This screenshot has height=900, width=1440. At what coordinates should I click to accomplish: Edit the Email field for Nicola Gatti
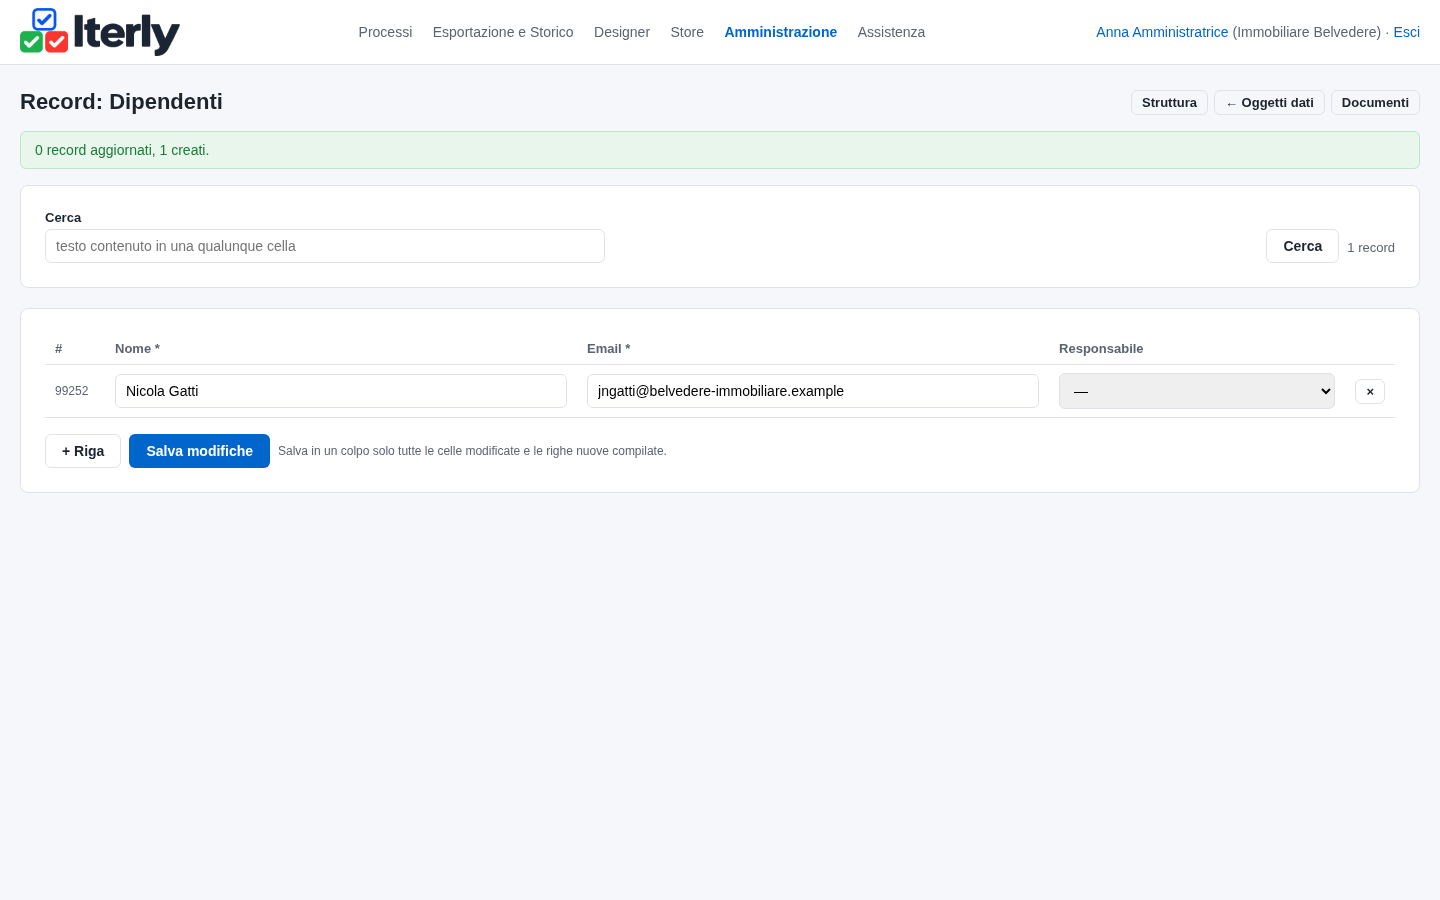(813, 391)
